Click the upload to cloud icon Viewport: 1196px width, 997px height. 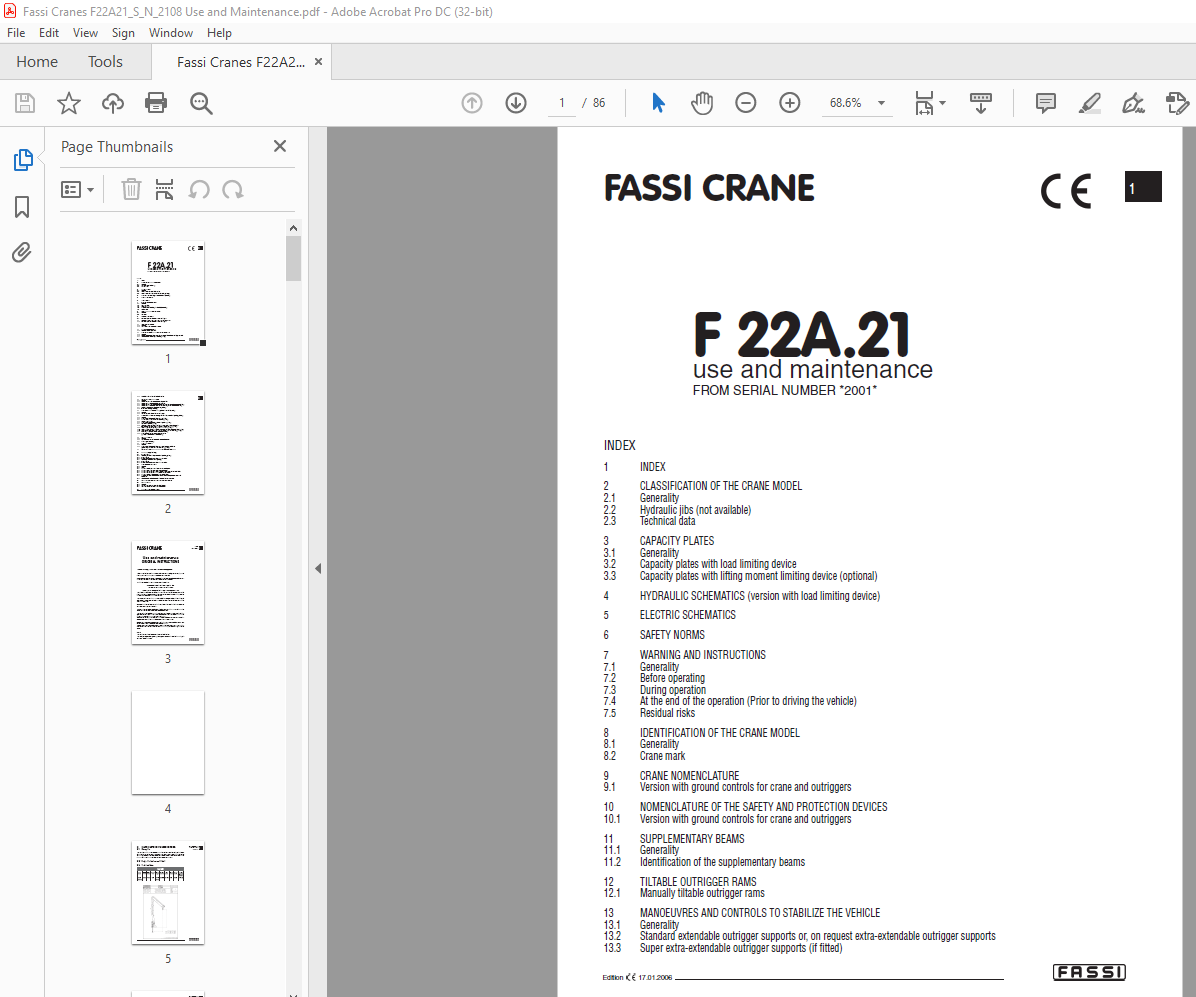[x=113, y=103]
